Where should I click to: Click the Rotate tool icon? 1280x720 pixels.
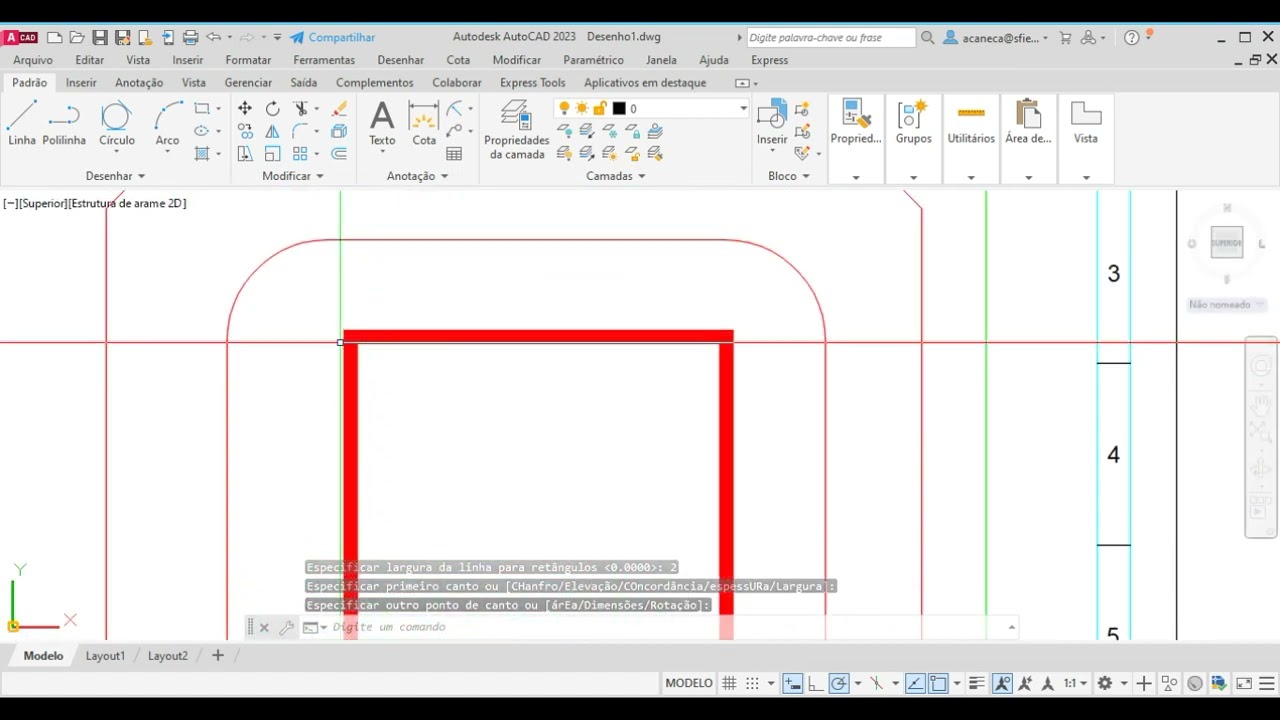(273, 108)
